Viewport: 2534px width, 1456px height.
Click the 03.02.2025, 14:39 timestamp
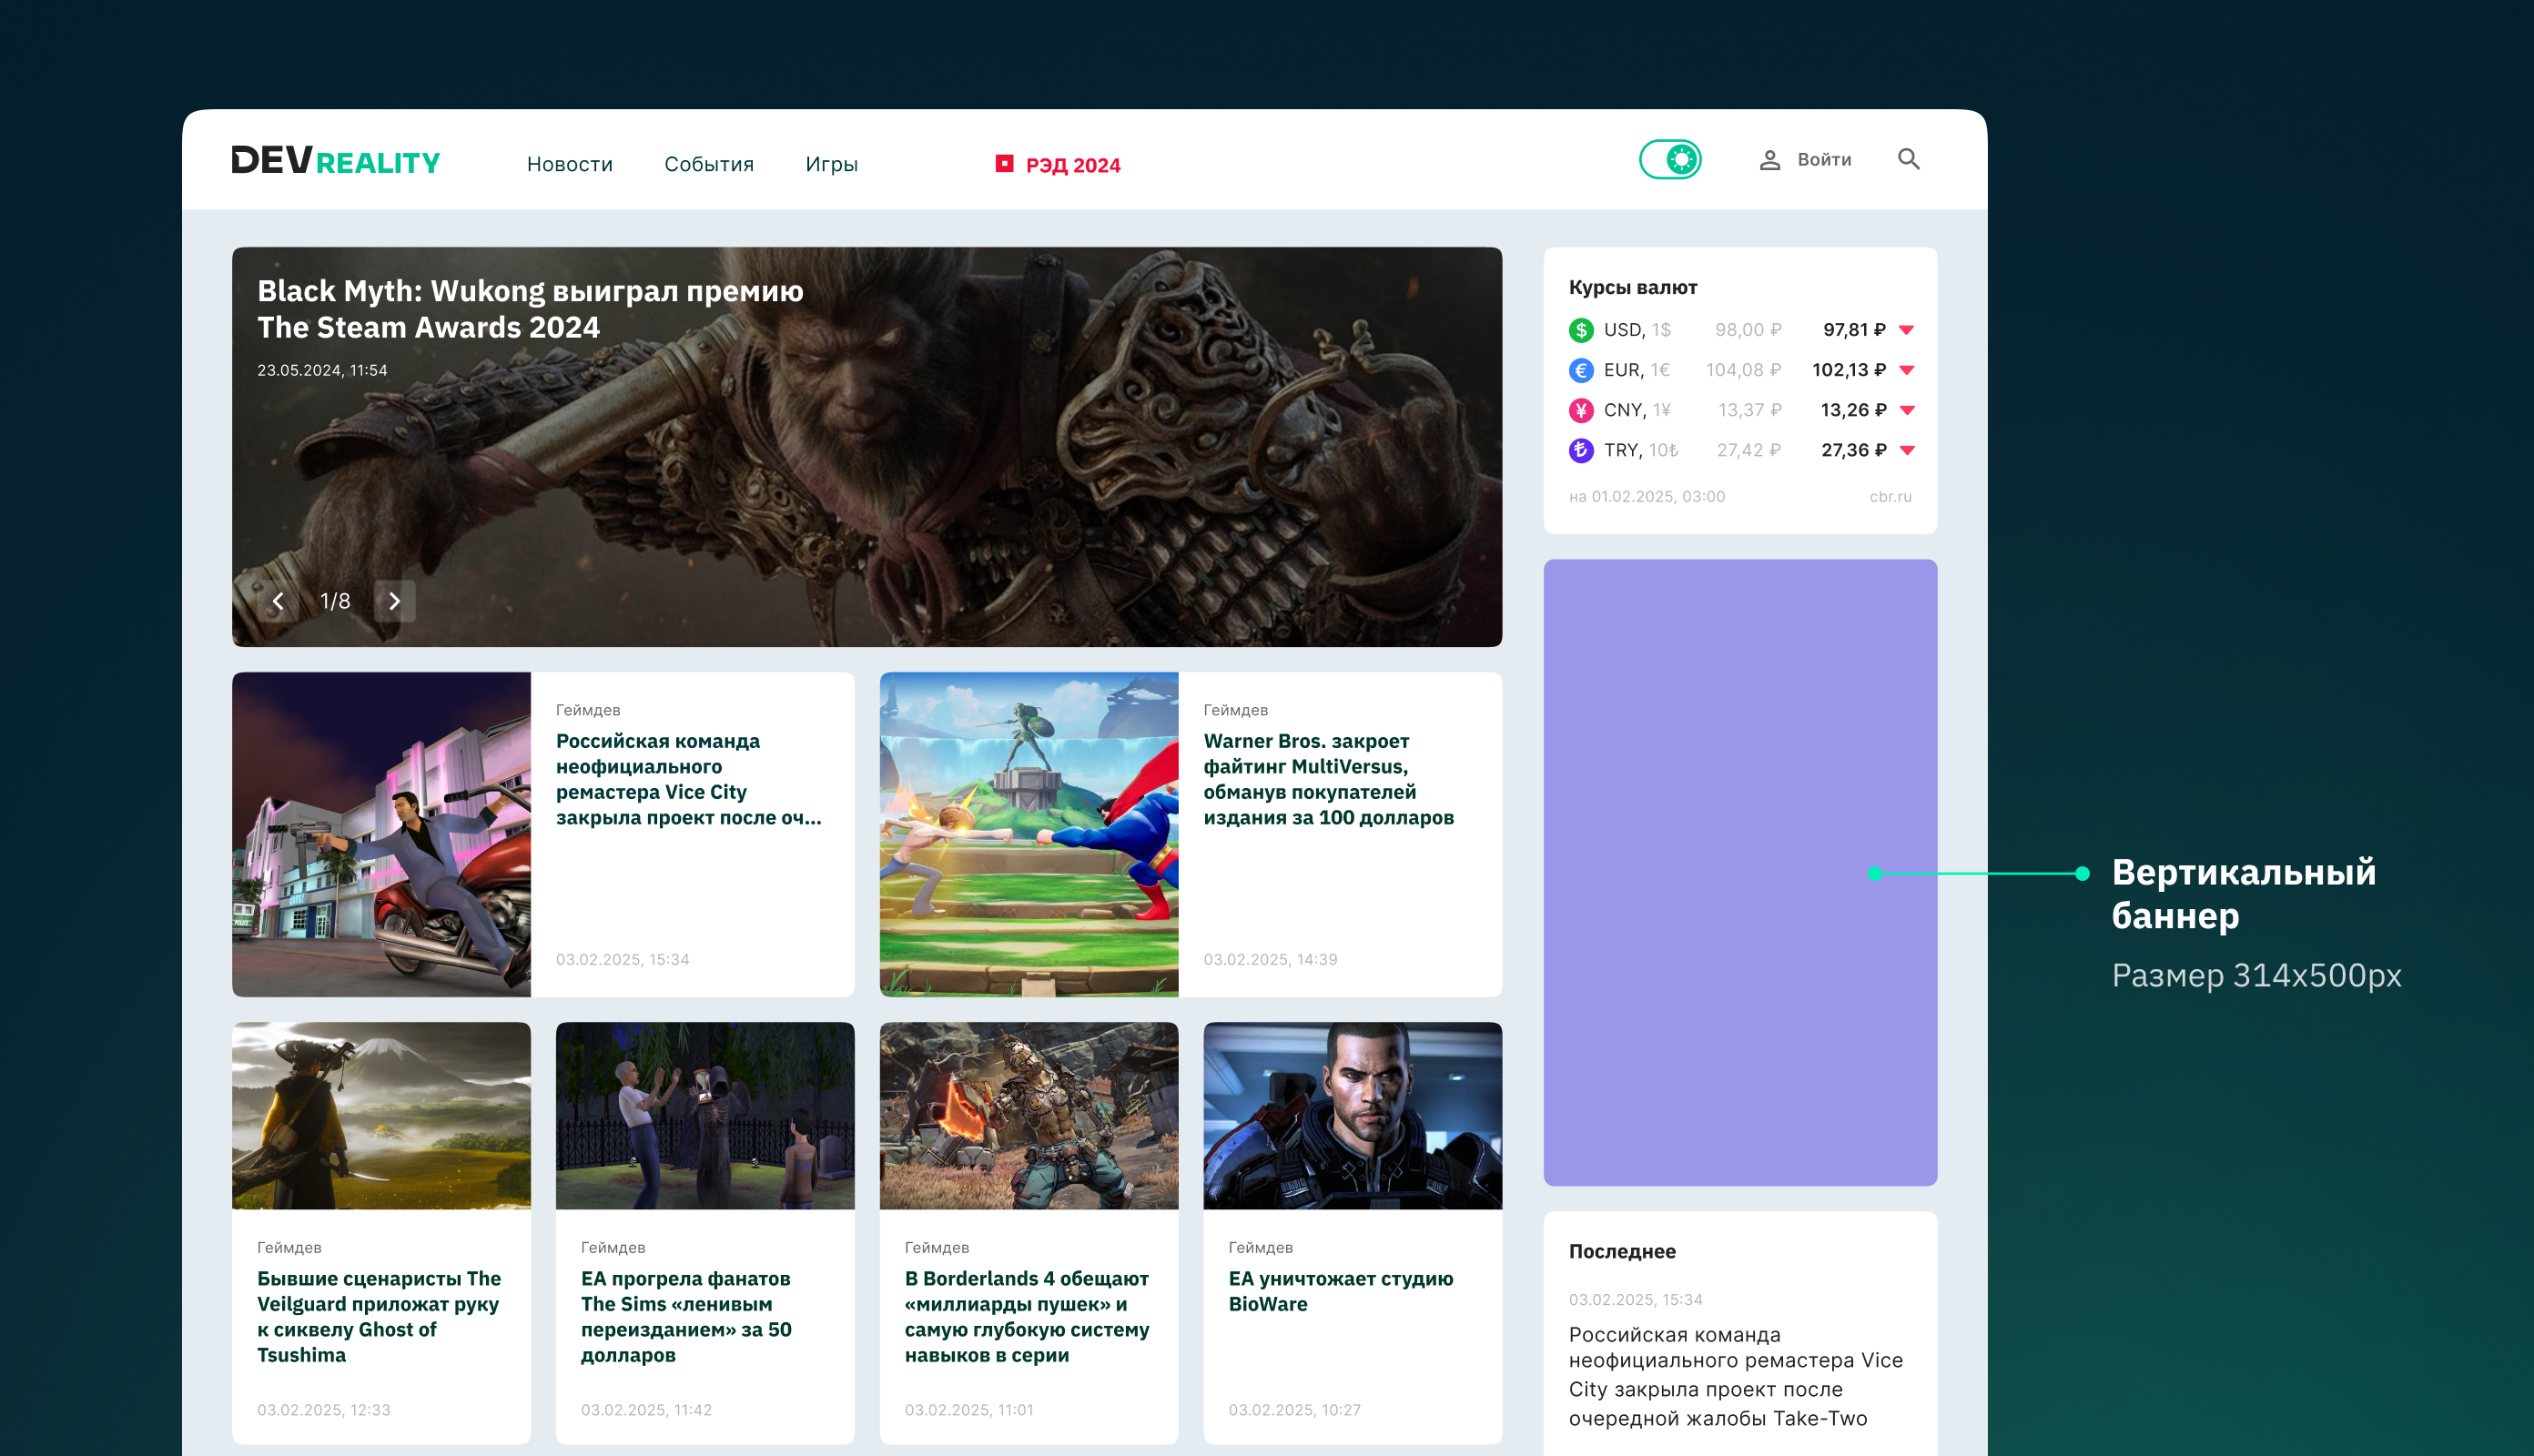point(1269,959)
